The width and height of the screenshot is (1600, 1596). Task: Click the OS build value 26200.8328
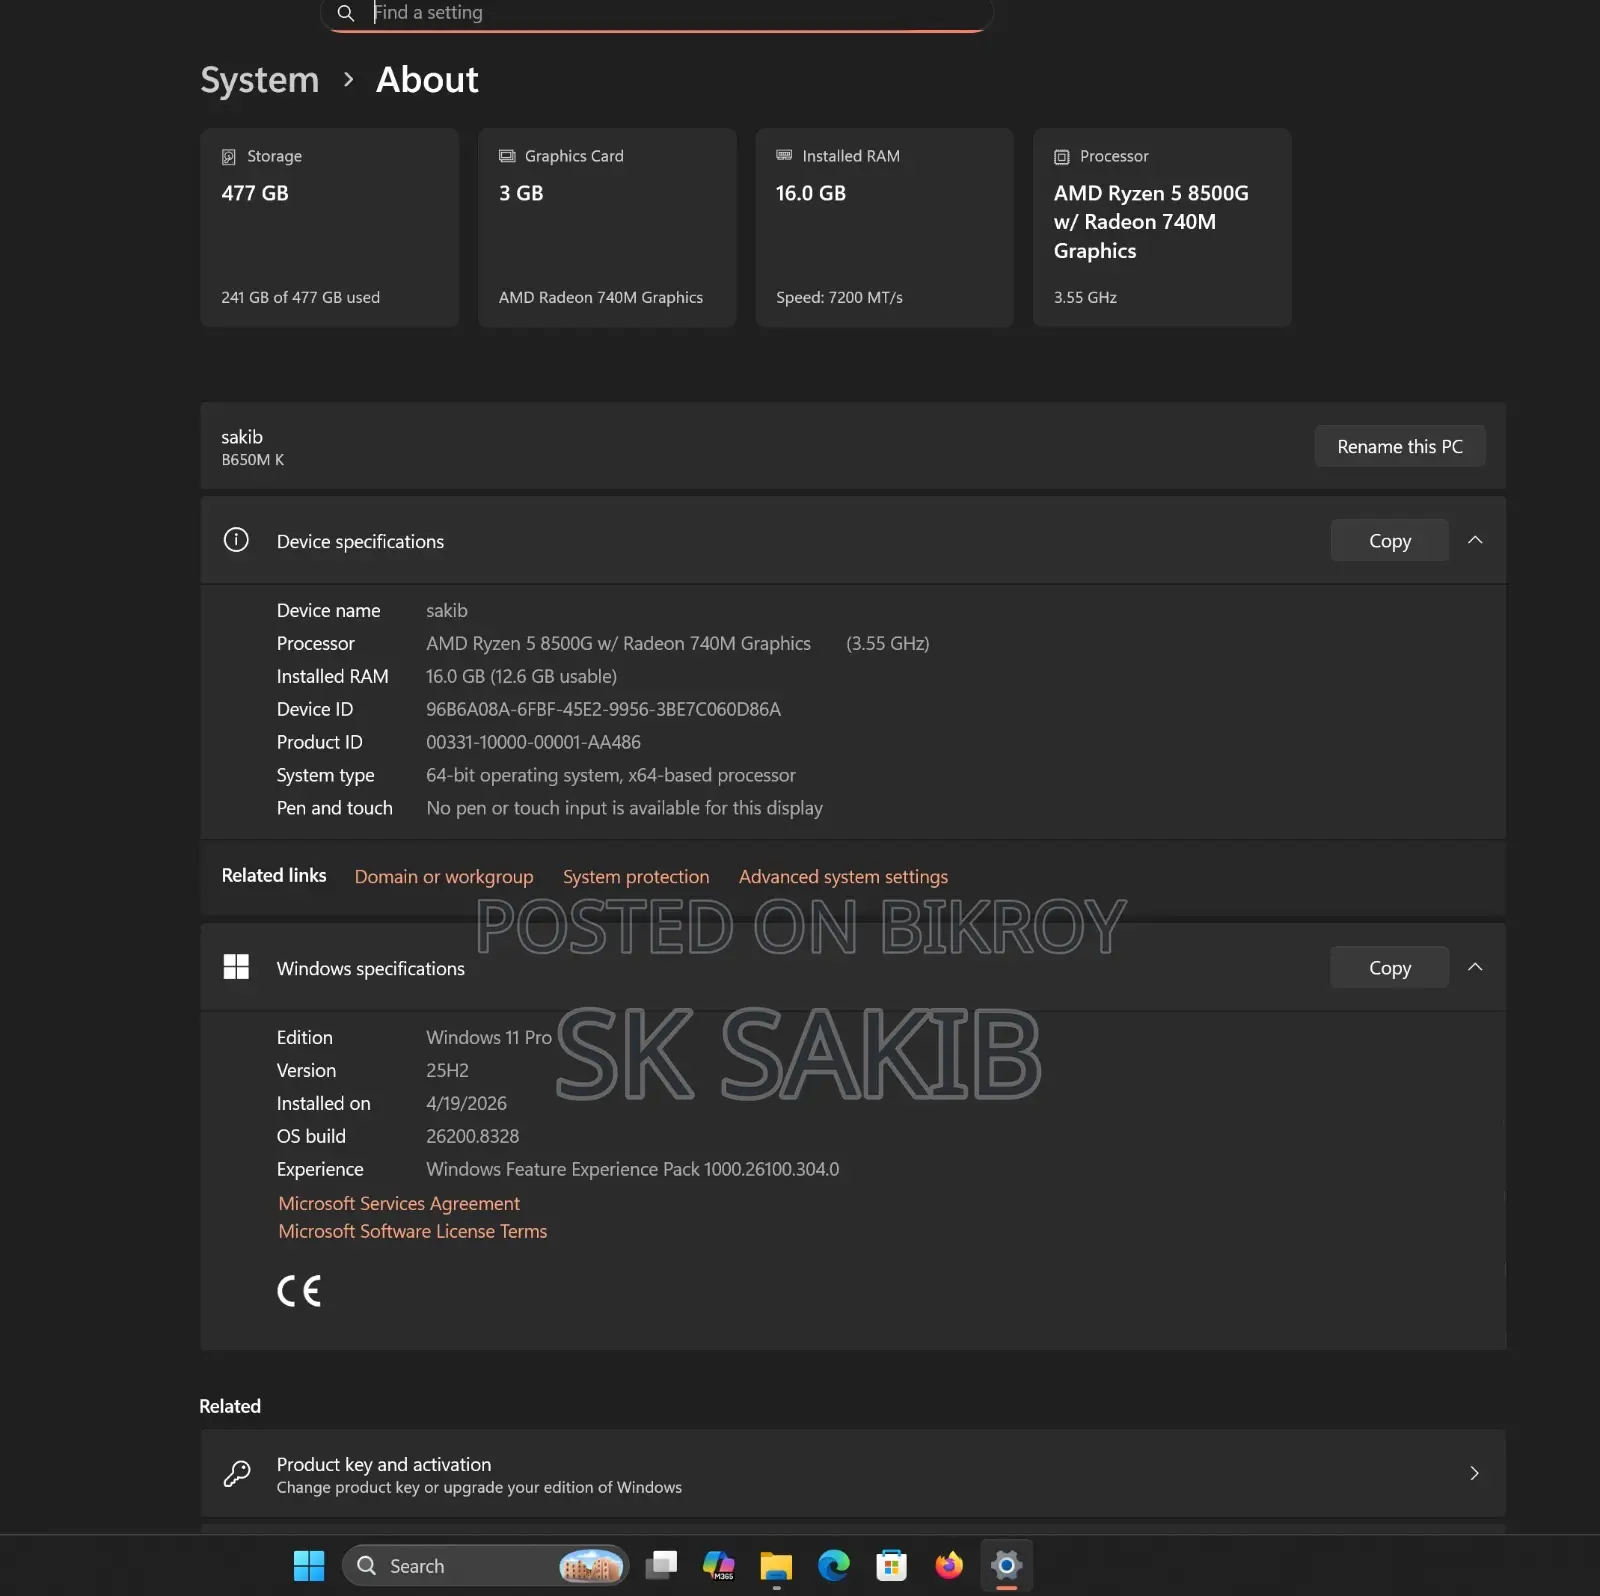tap(472, 1136)
